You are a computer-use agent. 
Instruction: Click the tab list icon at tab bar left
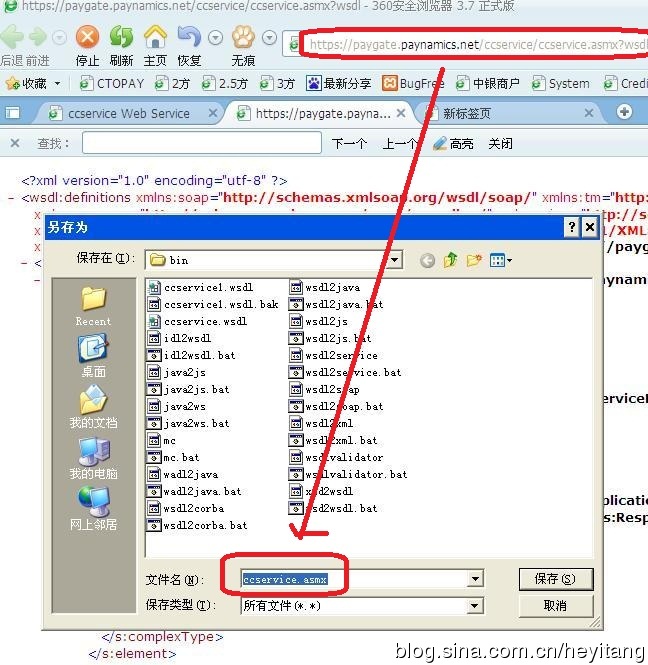(12, 113)
